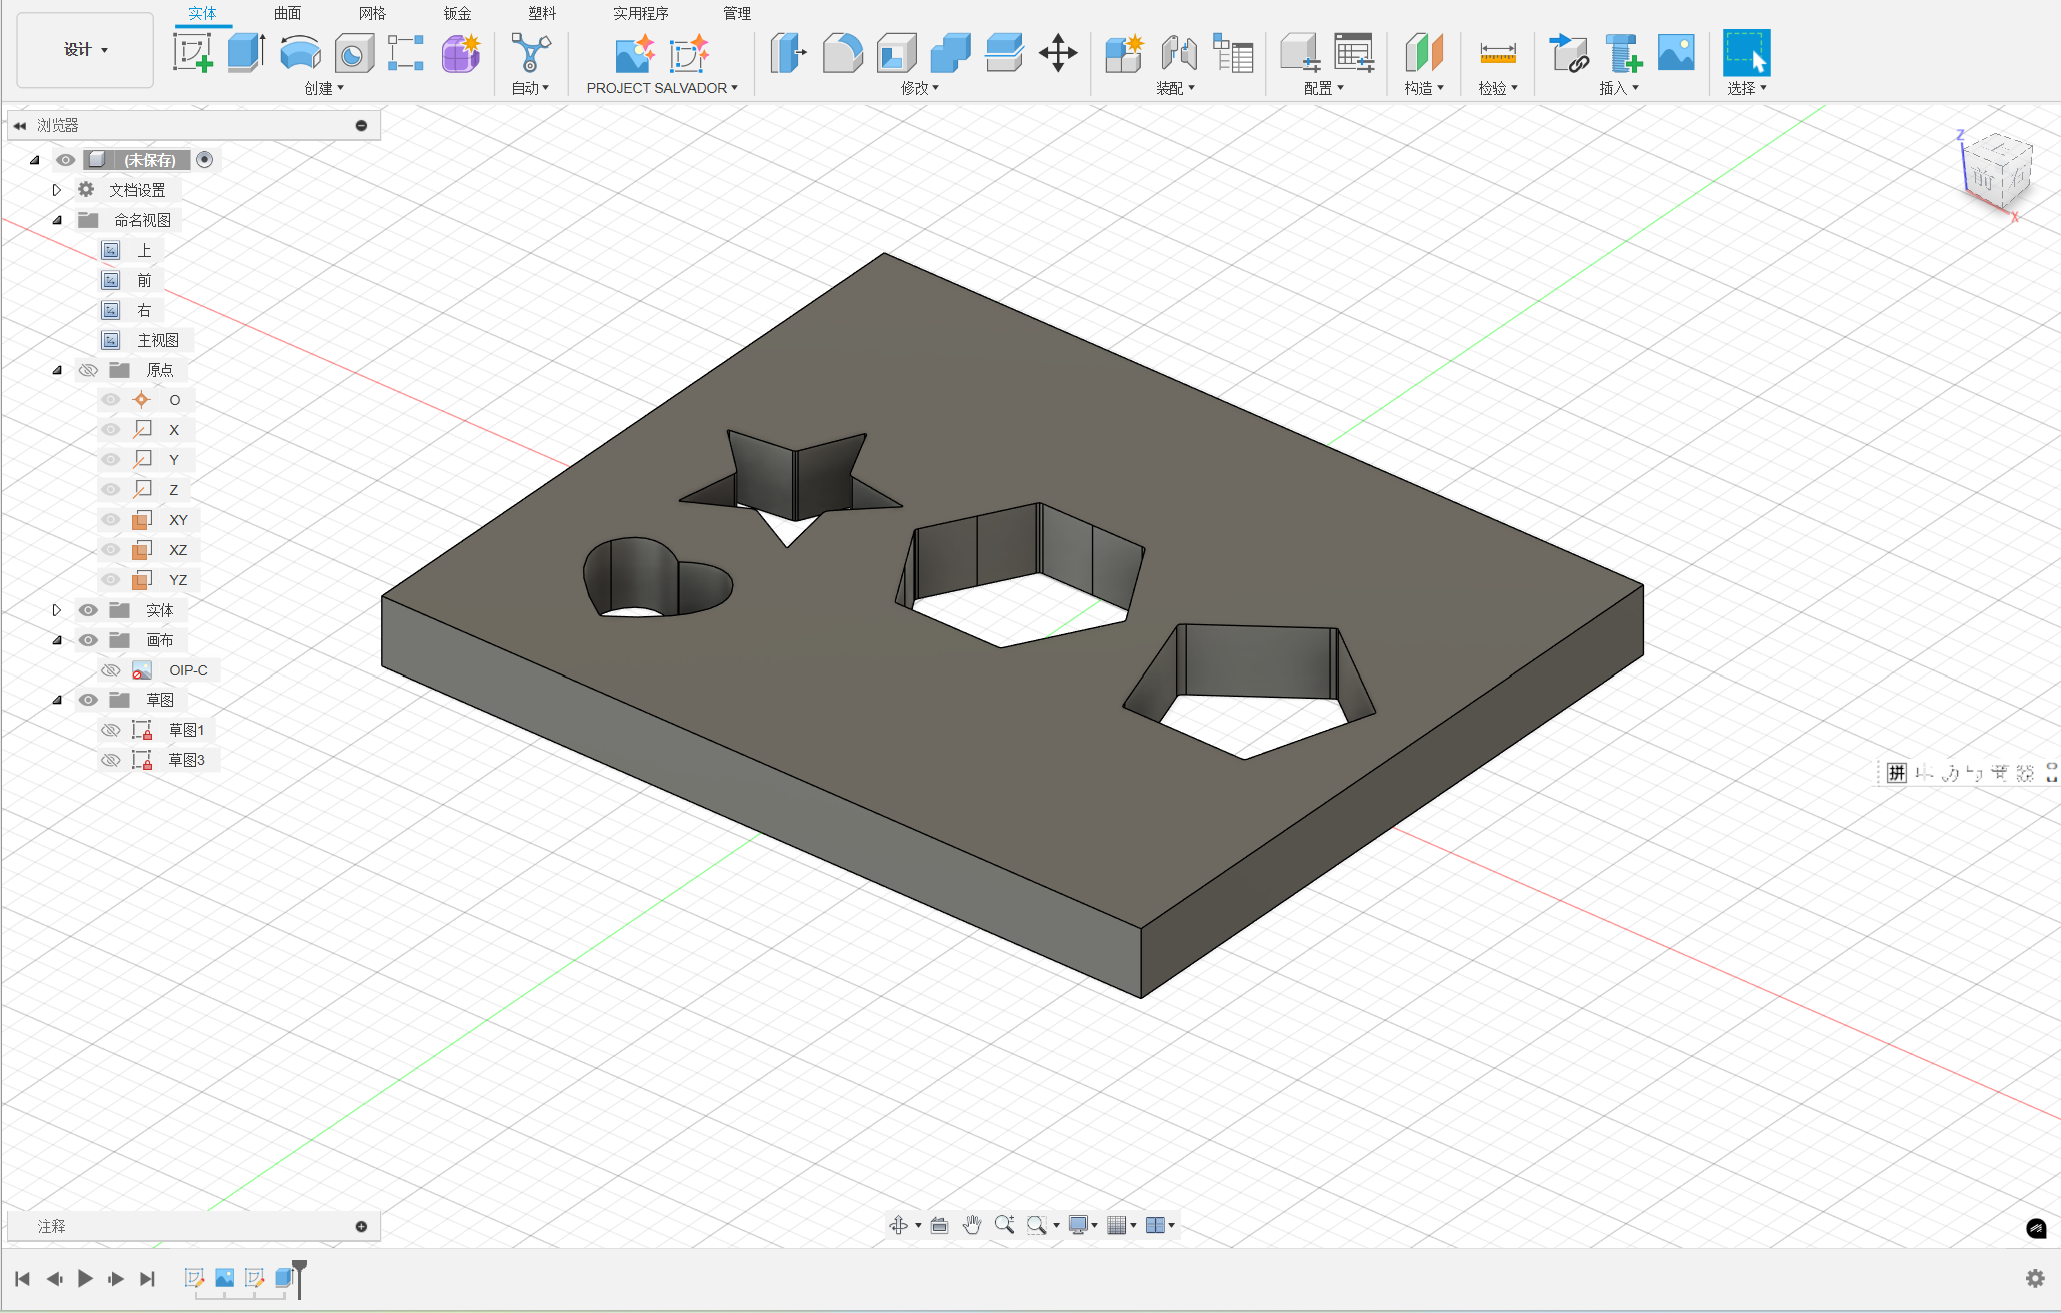Open the 设计 workspace dropdown
Screen dimensions: 2061x1313
click(85, 50)
